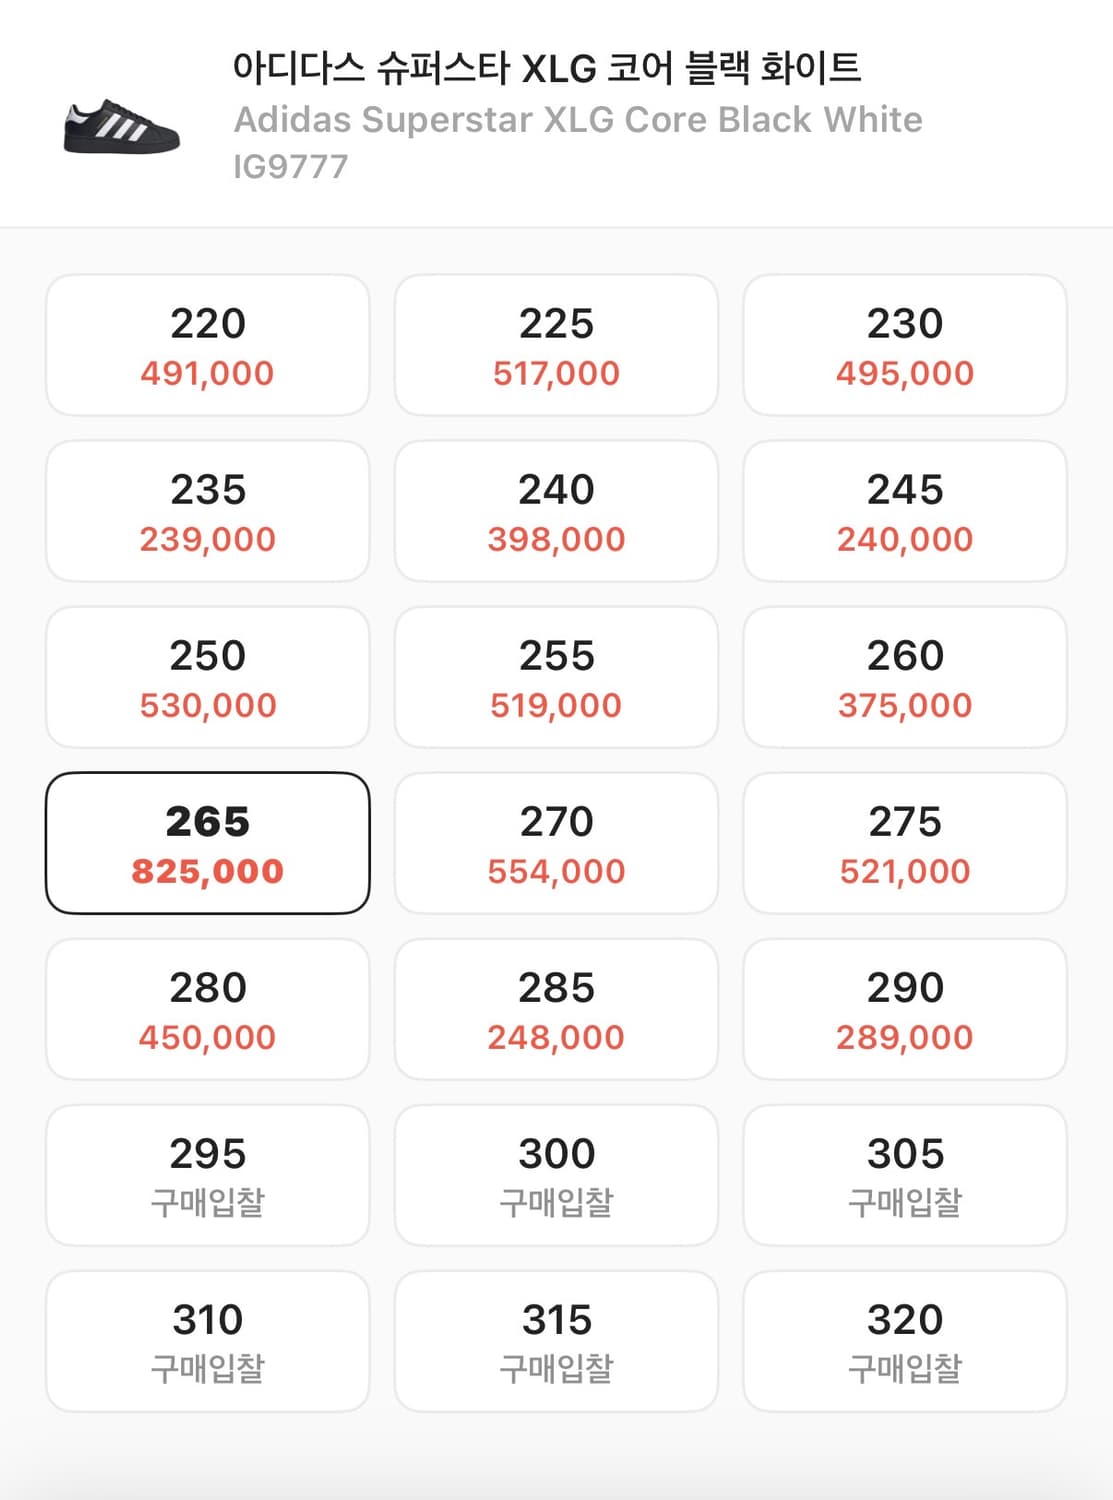This screenshot has height=1500, width=1113.
Task: Pick size 280 for 450,000
Action: [x=208, y=1010]
